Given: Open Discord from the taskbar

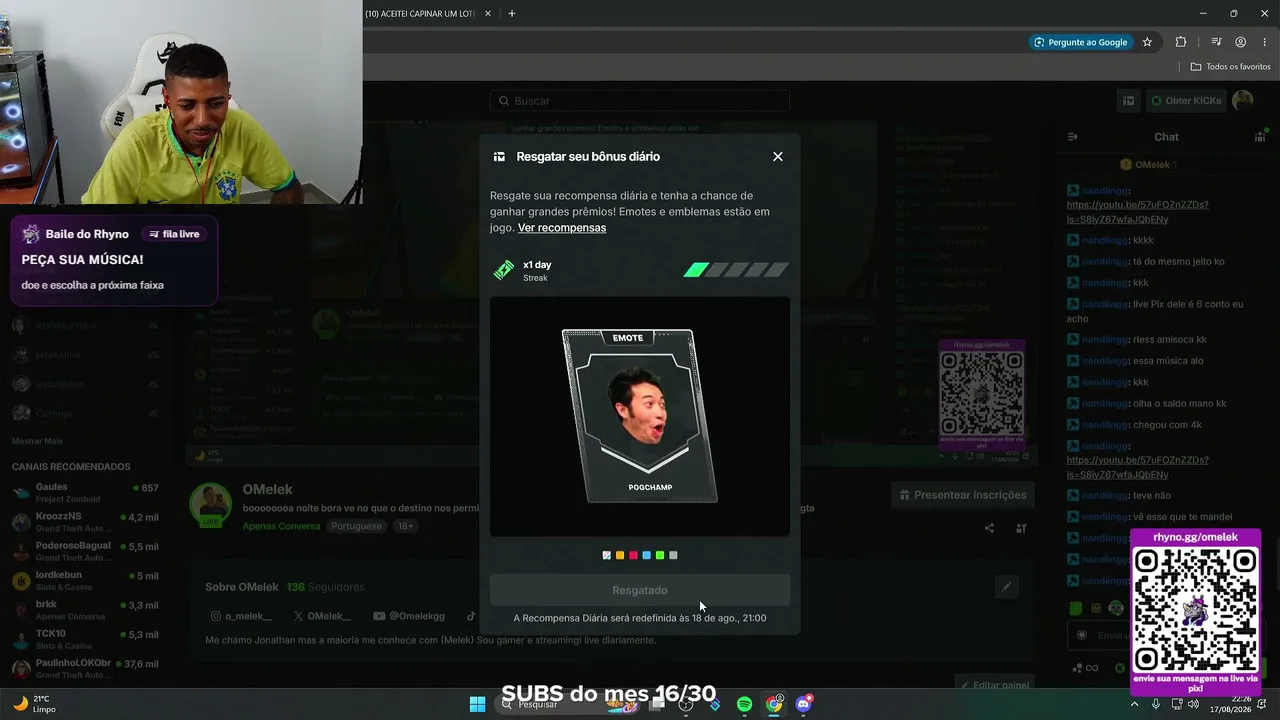Looking at the screenshot, I should point(804,704).
